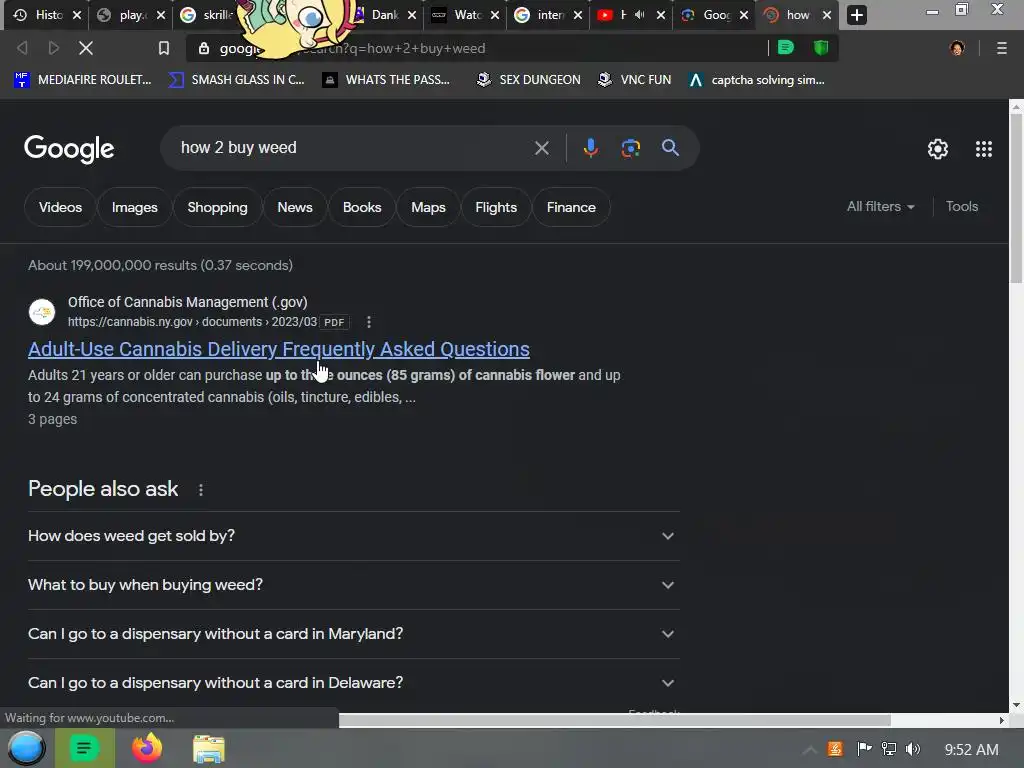Expand 'What to buy when buying weed?'

[x=354, y=585]
